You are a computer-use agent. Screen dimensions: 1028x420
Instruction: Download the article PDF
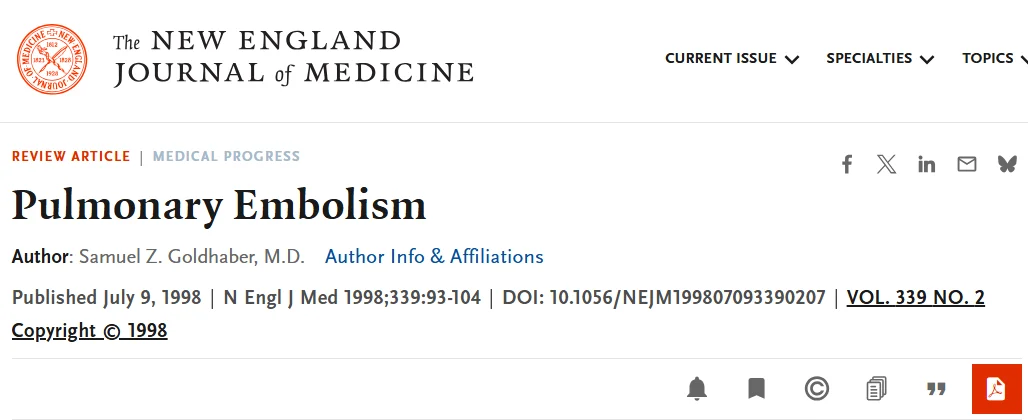click(x=996, y=389)
